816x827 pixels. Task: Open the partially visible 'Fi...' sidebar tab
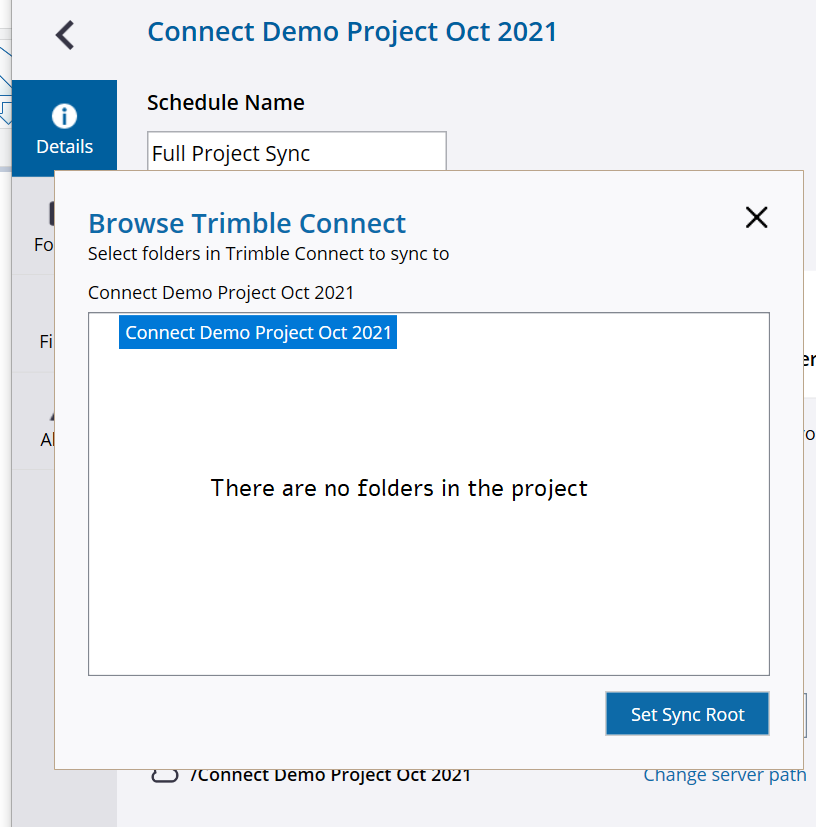[47, 341]
